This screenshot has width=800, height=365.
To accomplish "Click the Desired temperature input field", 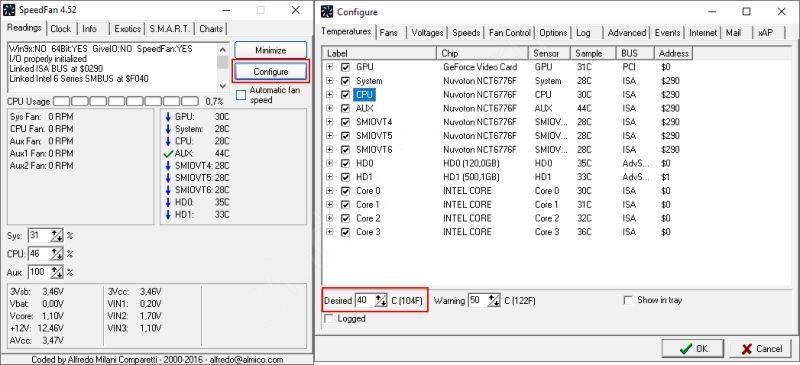I will tap(365, 301).
